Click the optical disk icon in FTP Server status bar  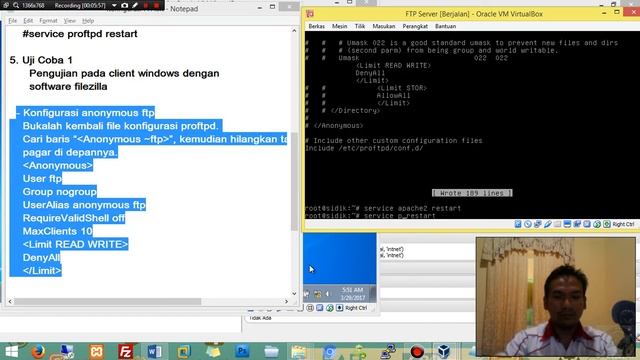coord(528,224)
